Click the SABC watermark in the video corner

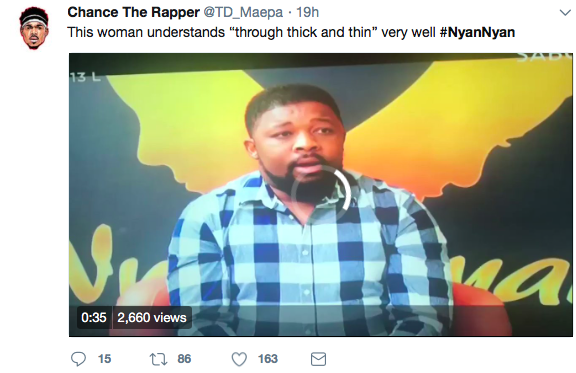click(x=544, y=56)
